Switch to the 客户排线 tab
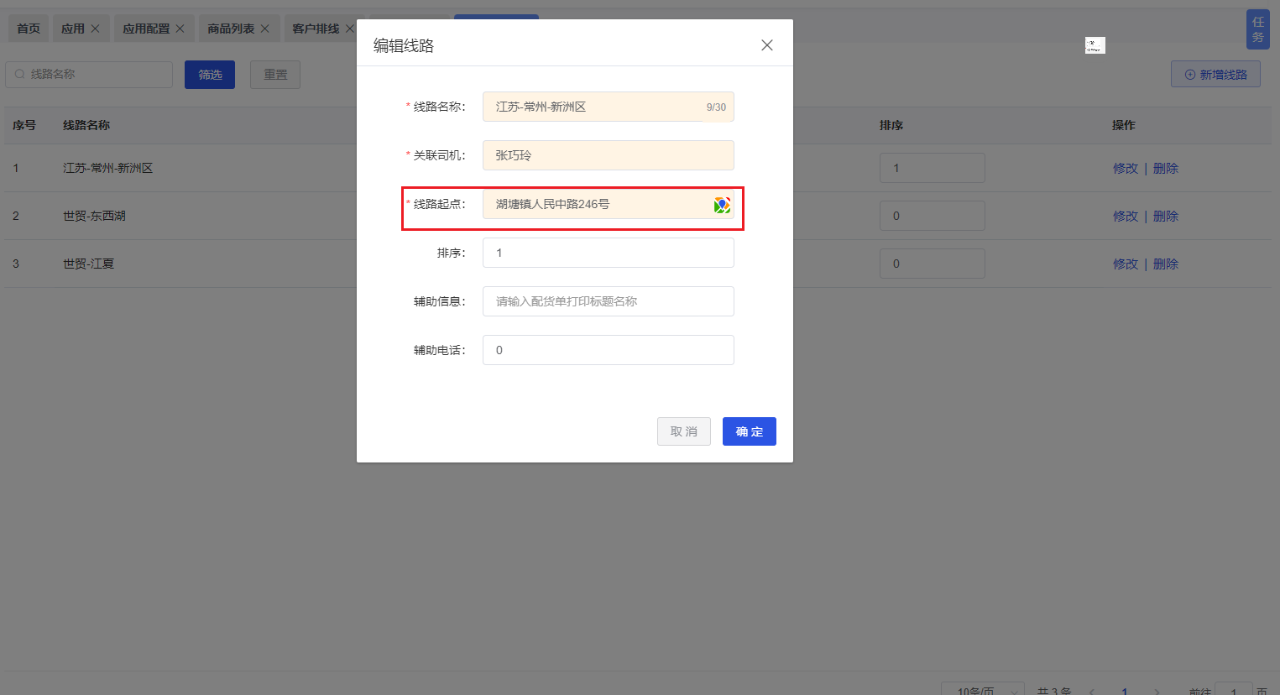The image size is (1280, 695). (315, 29)
